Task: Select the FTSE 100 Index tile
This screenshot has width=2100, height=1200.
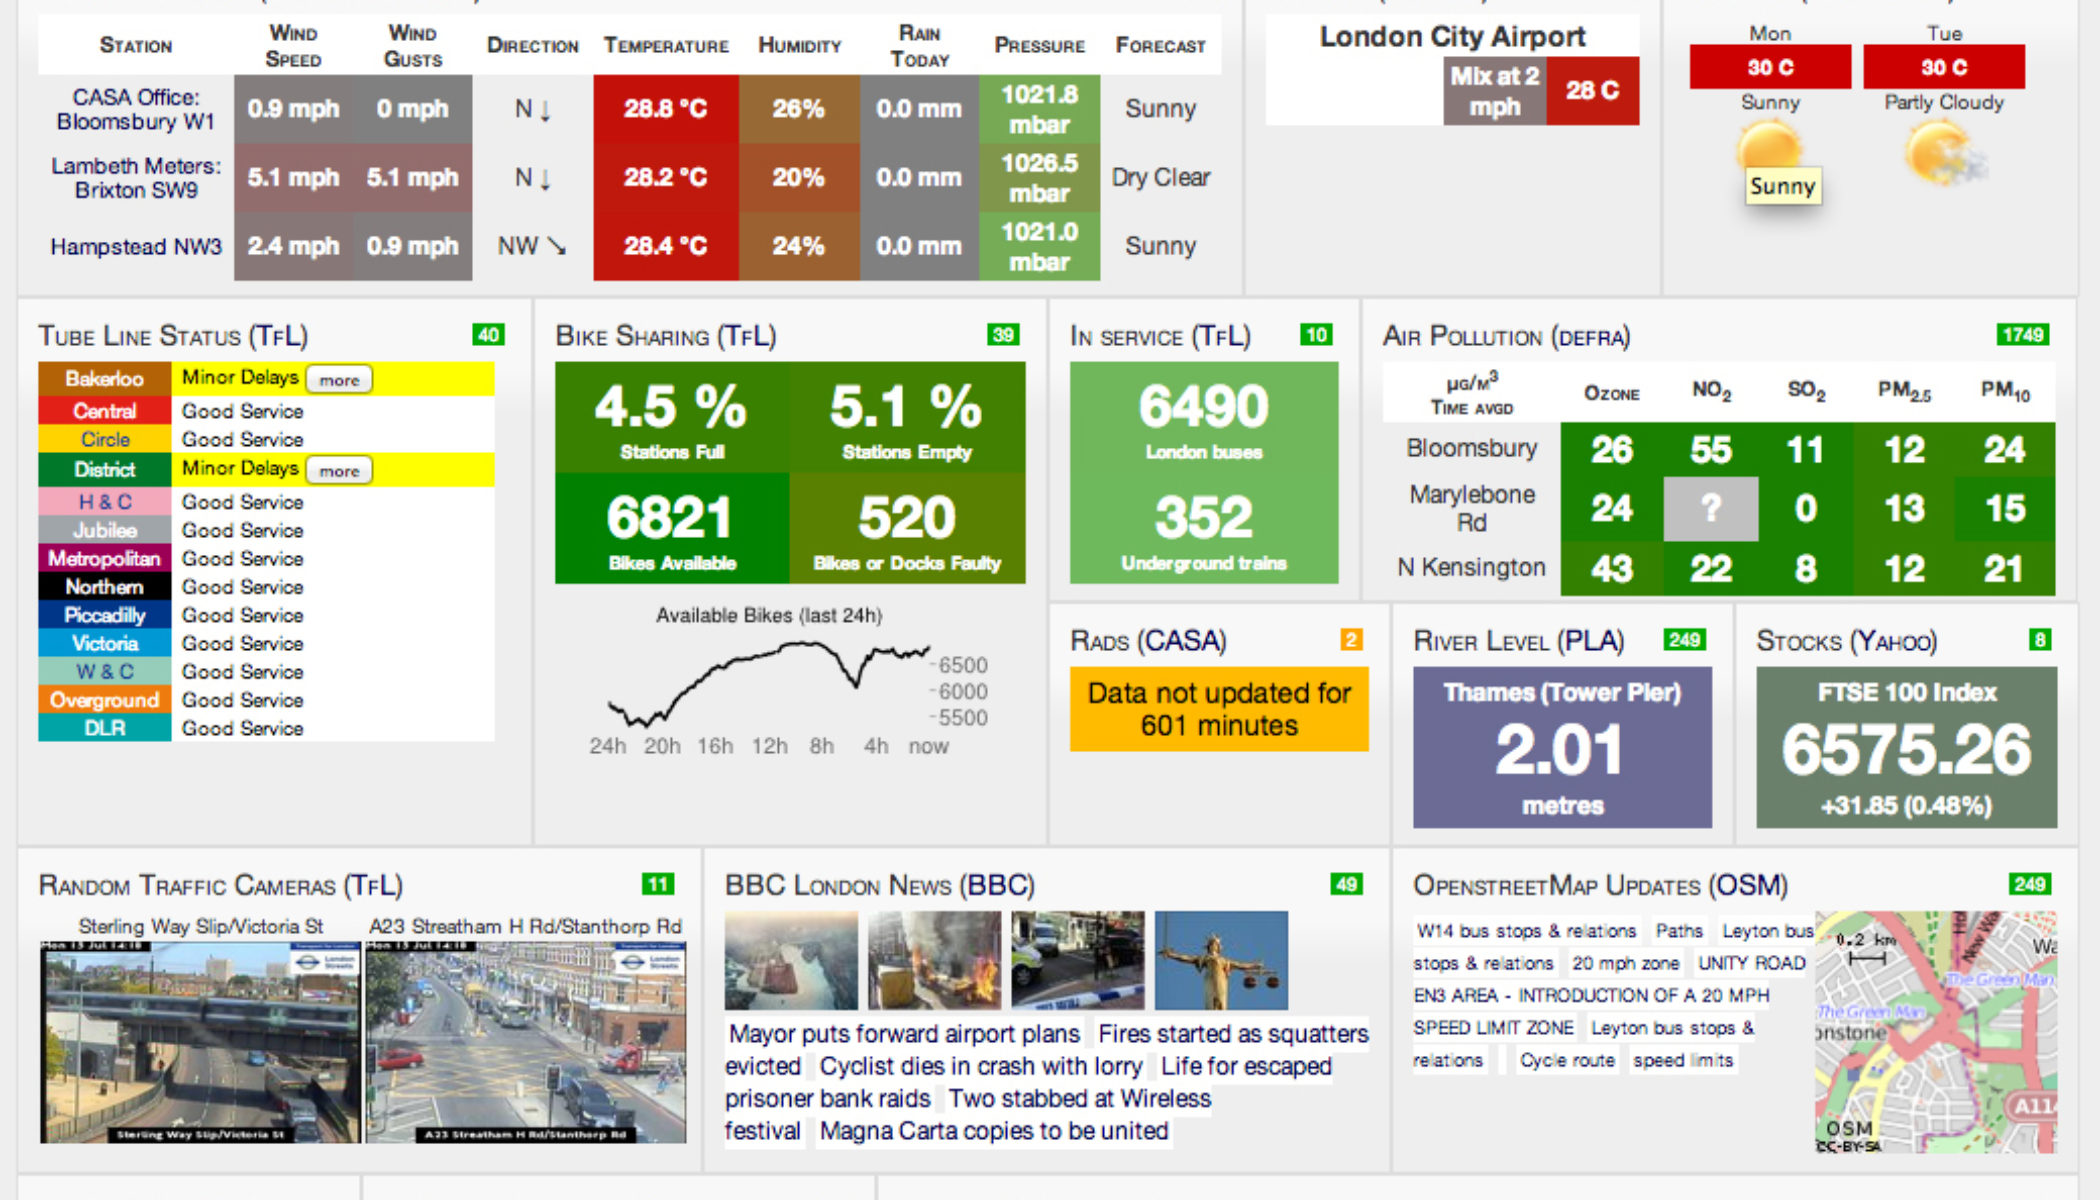Action: pyautogui.click(x=1906, y=747)
